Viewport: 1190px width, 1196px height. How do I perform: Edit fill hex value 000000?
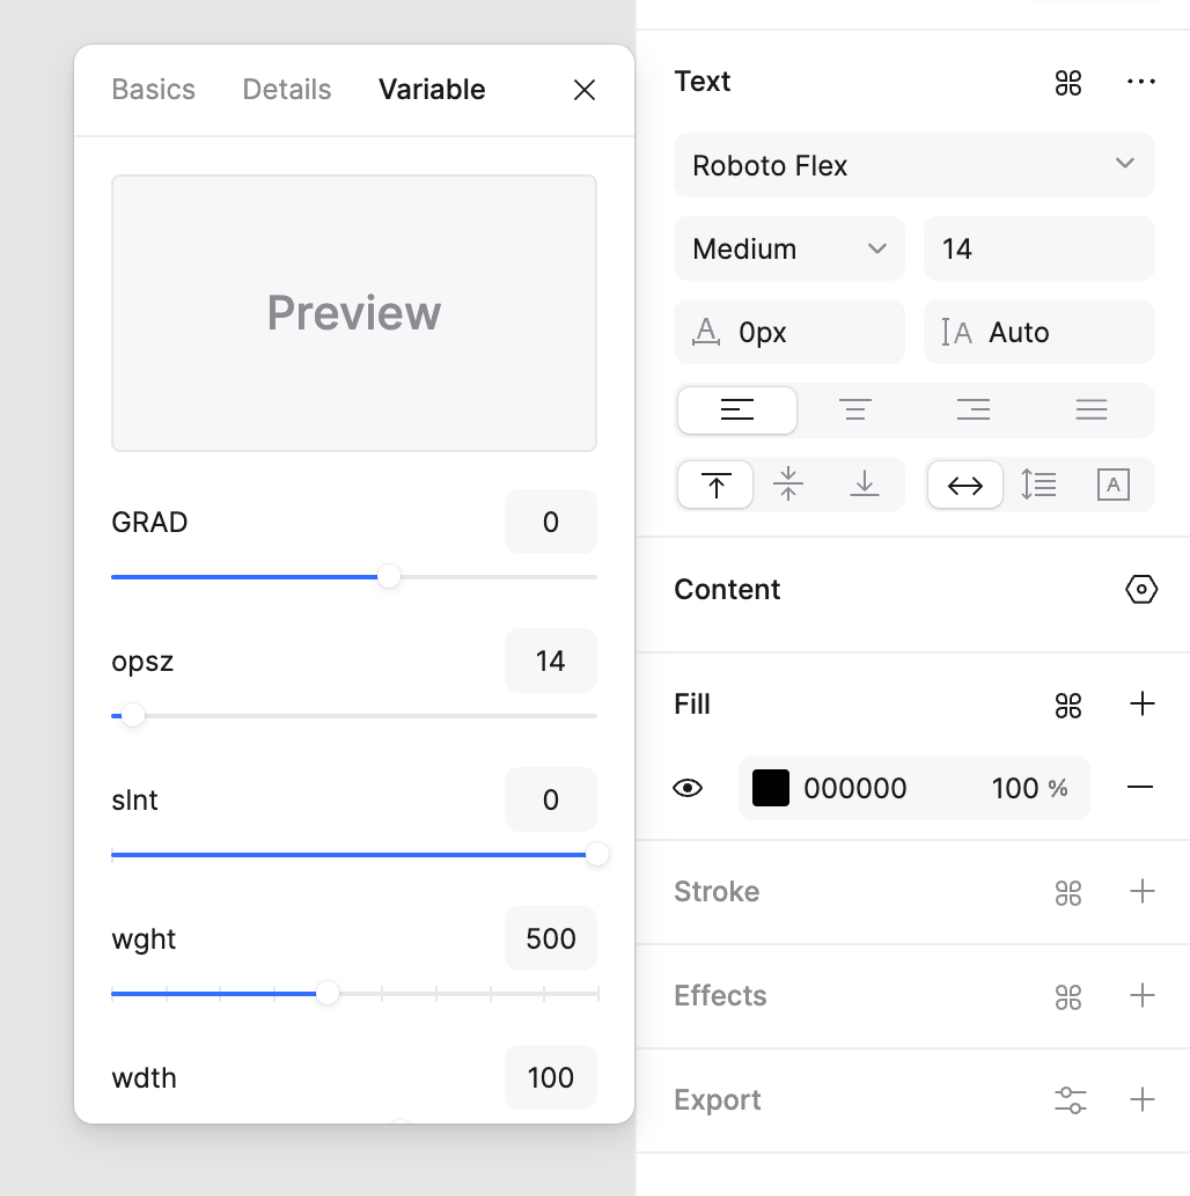(855, 788)
